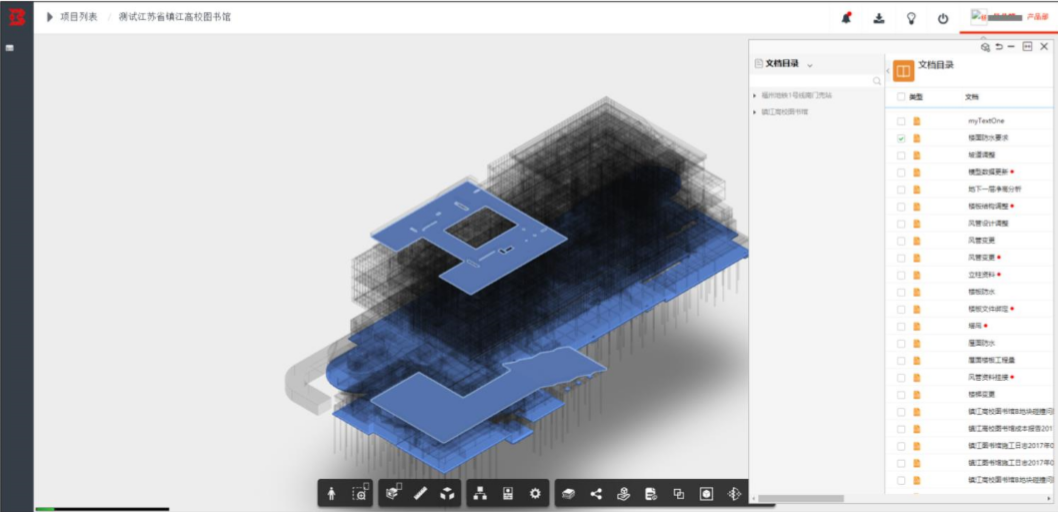The height and width of the screenshot is (512, 1058).
Task: Open the 文档目录 dropdown chevron
Action: 810,65
